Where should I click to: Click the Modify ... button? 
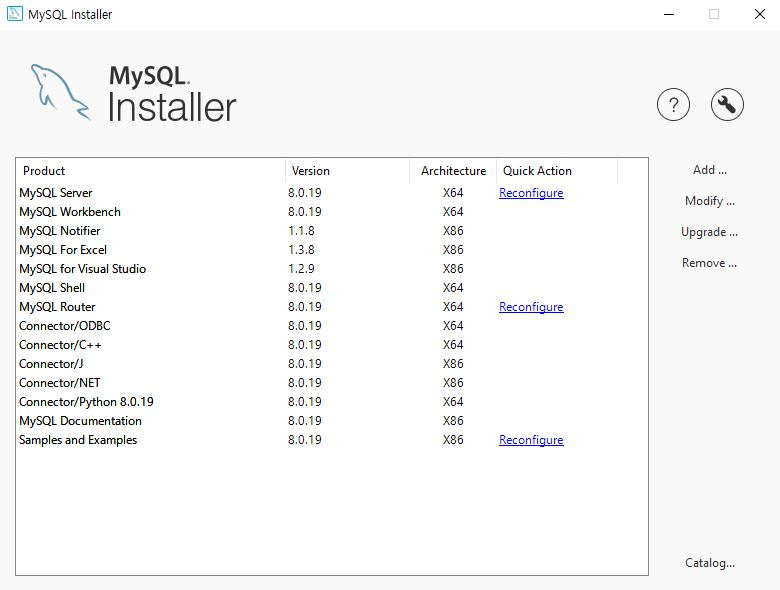click(x=709, y=201)
